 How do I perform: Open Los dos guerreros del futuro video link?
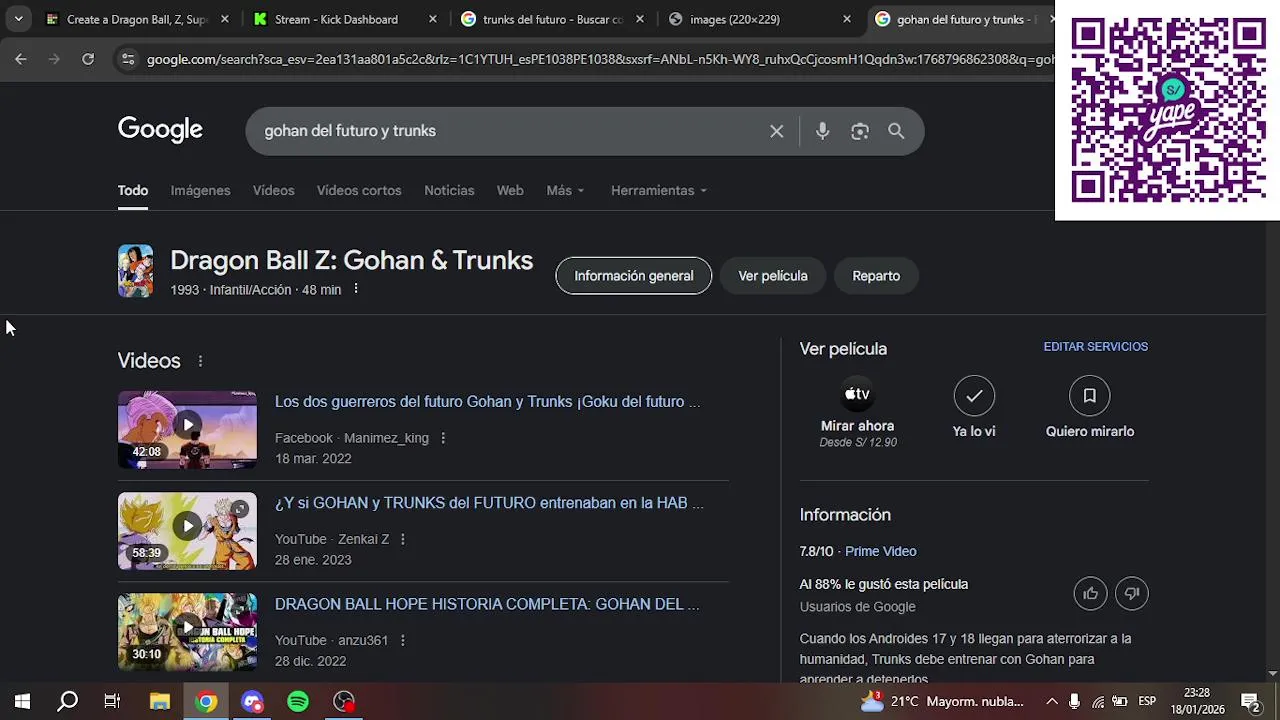pos(487,402)
